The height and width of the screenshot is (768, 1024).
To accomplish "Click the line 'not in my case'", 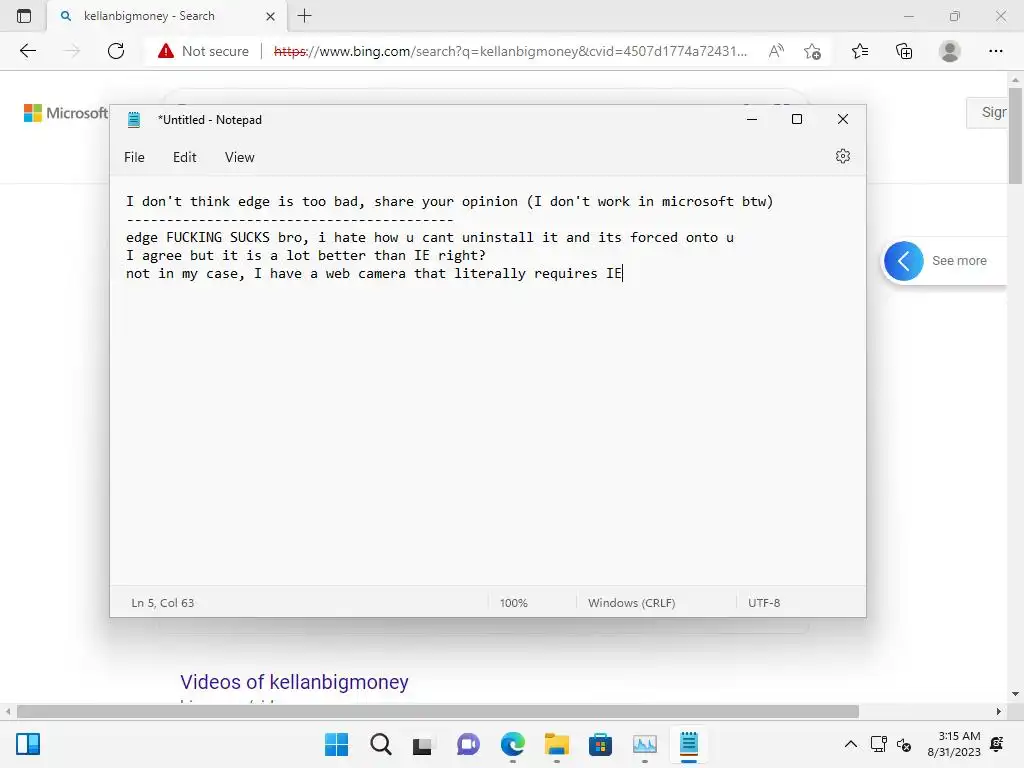I will pos(374,273).
